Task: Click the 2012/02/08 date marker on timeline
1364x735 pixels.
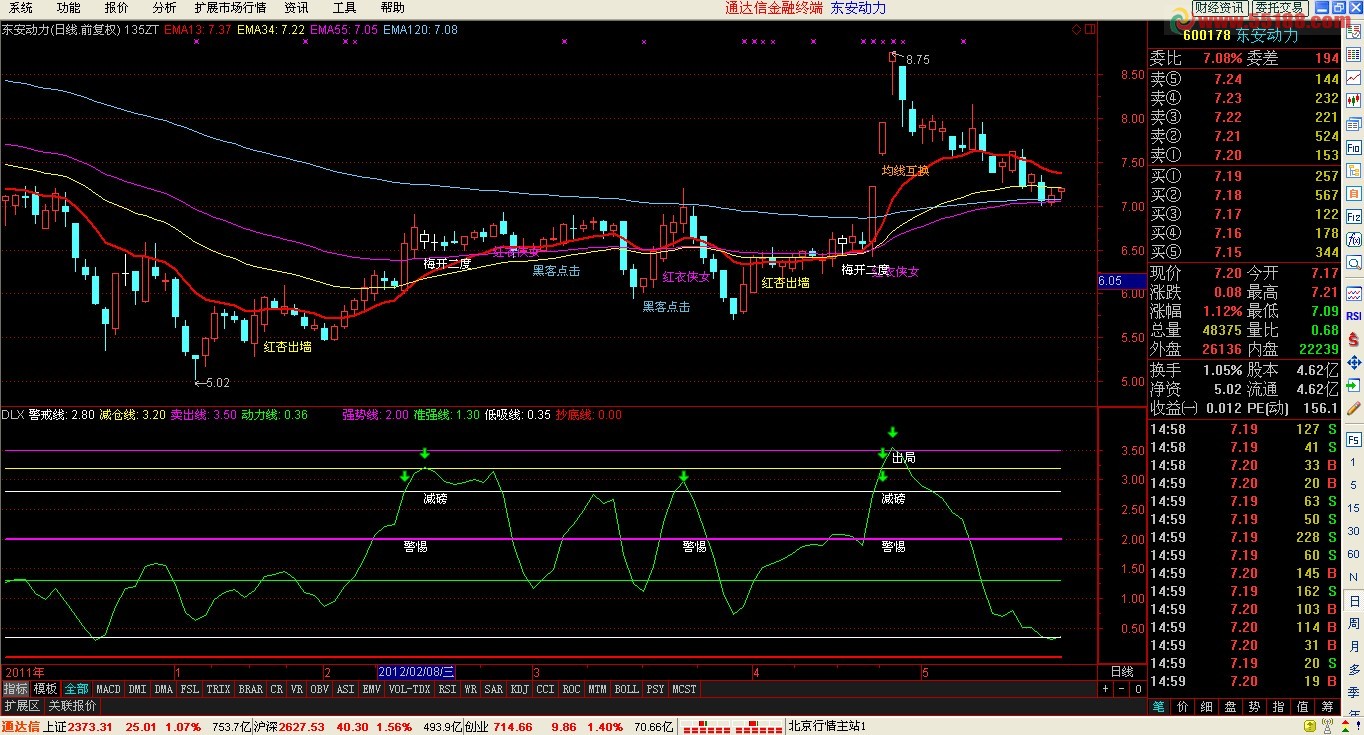Action: (416, 671)
